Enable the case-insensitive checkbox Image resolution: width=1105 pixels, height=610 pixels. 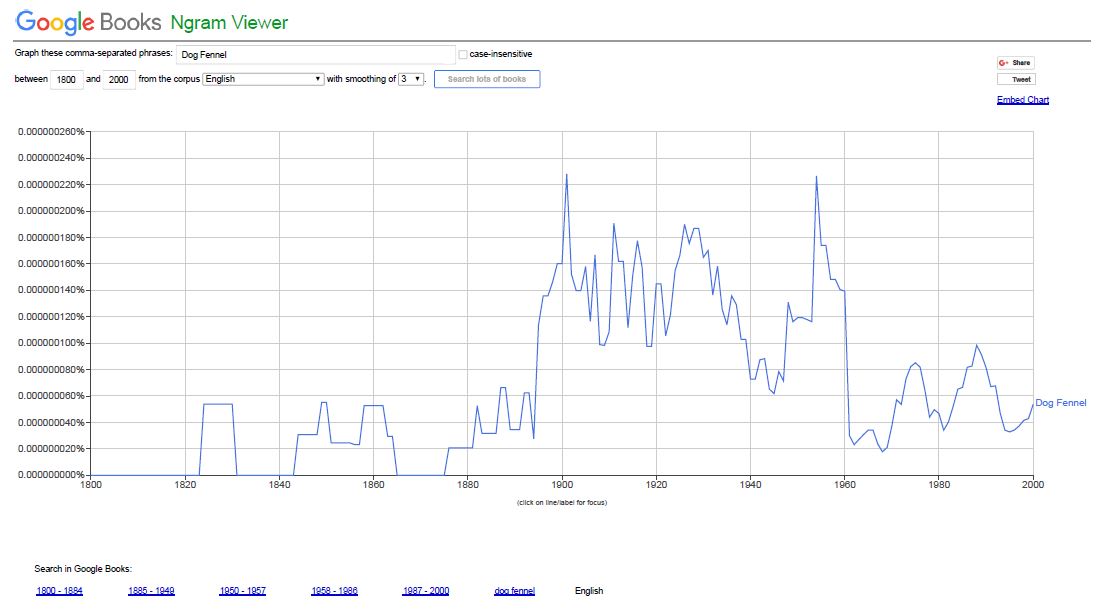[x=462, y=54]
